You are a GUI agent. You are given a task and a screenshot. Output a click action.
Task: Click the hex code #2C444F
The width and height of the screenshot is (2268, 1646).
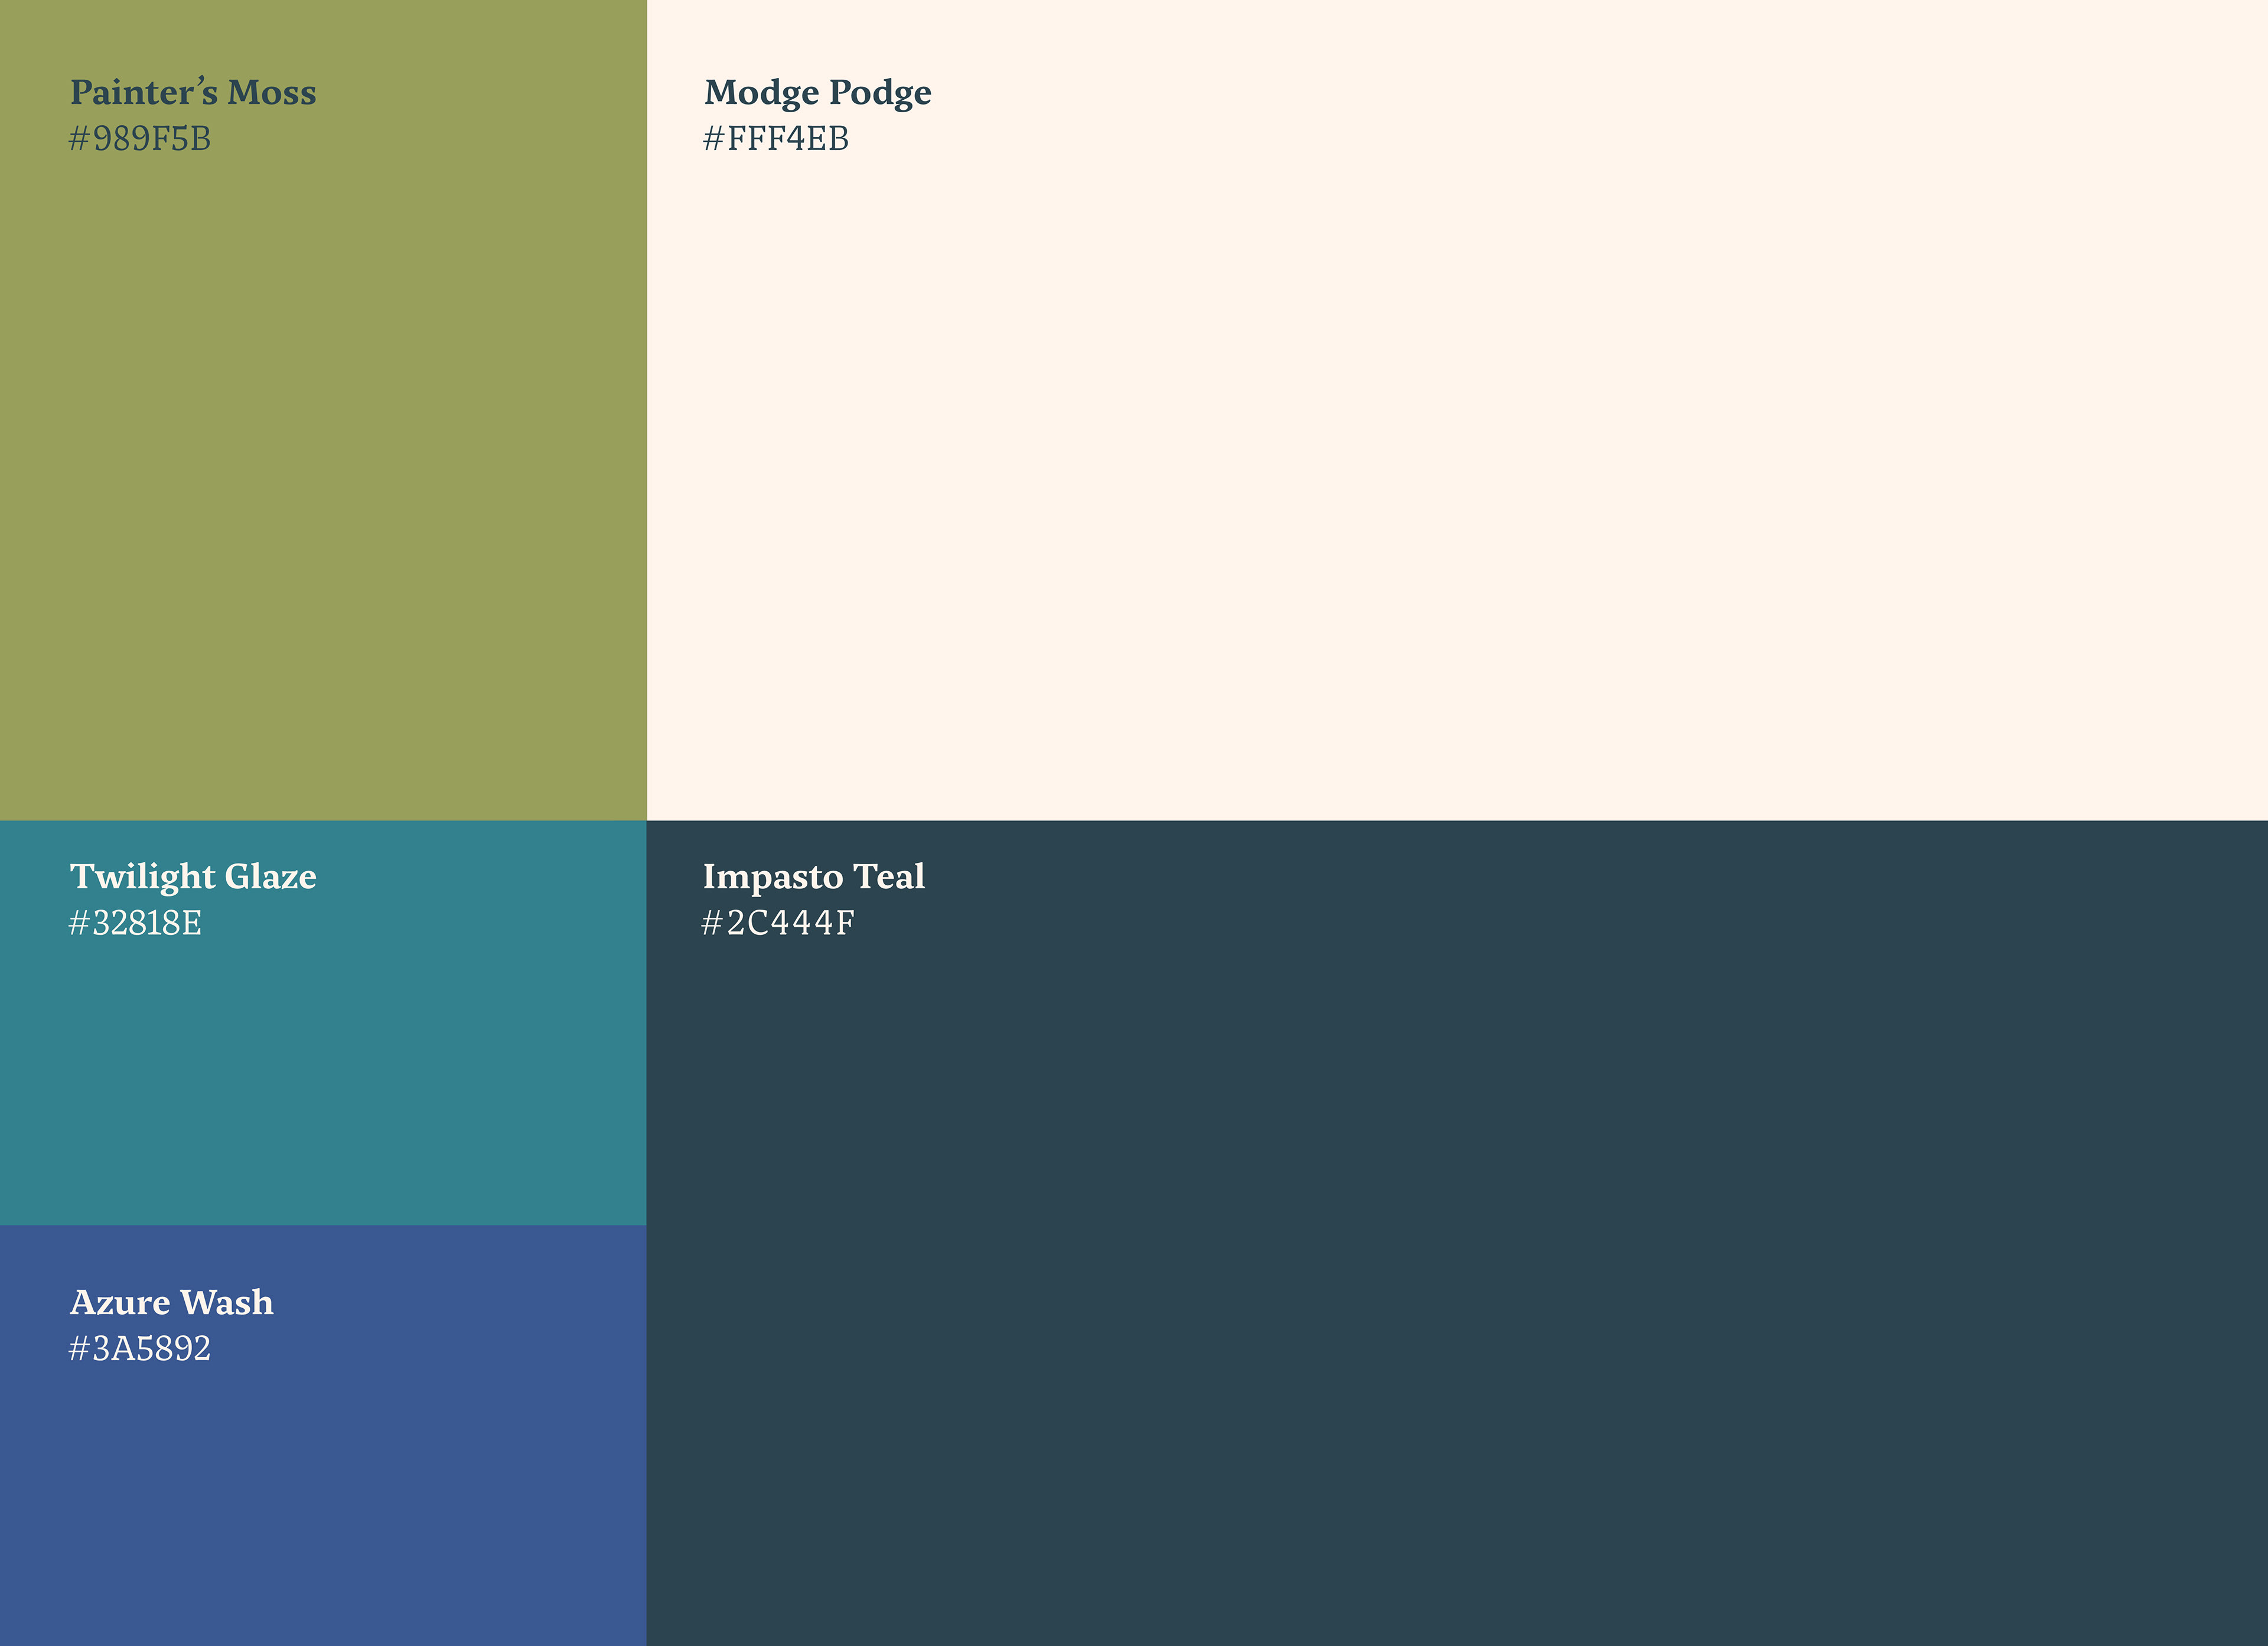[x=778, y=923]
